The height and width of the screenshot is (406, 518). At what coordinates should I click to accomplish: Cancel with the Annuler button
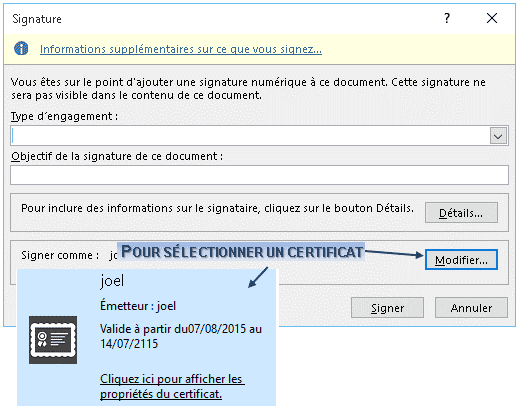pyautogui.click(x=471, y=308)
